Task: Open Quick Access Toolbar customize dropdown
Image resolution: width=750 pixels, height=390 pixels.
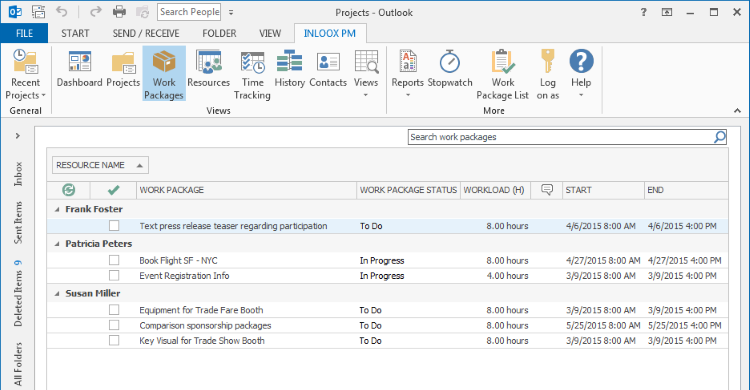Action: pyautogui.click(x=231, y=12)
